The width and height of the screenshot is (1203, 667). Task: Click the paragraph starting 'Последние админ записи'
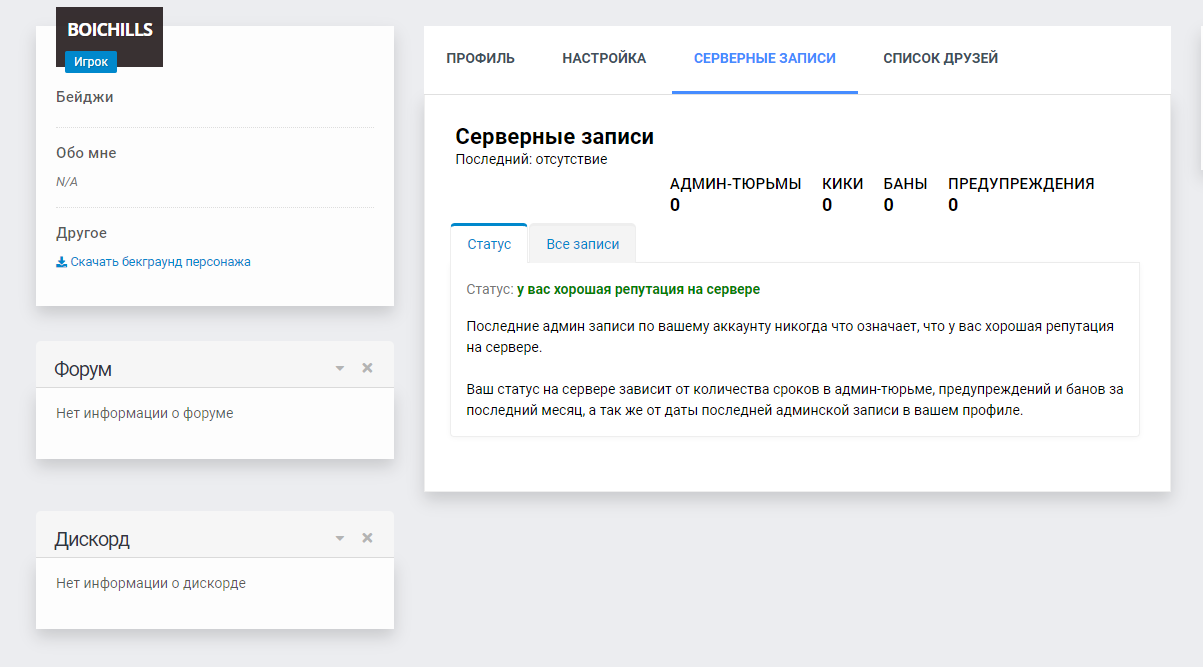pyautogui.click(x=790, y=337)
